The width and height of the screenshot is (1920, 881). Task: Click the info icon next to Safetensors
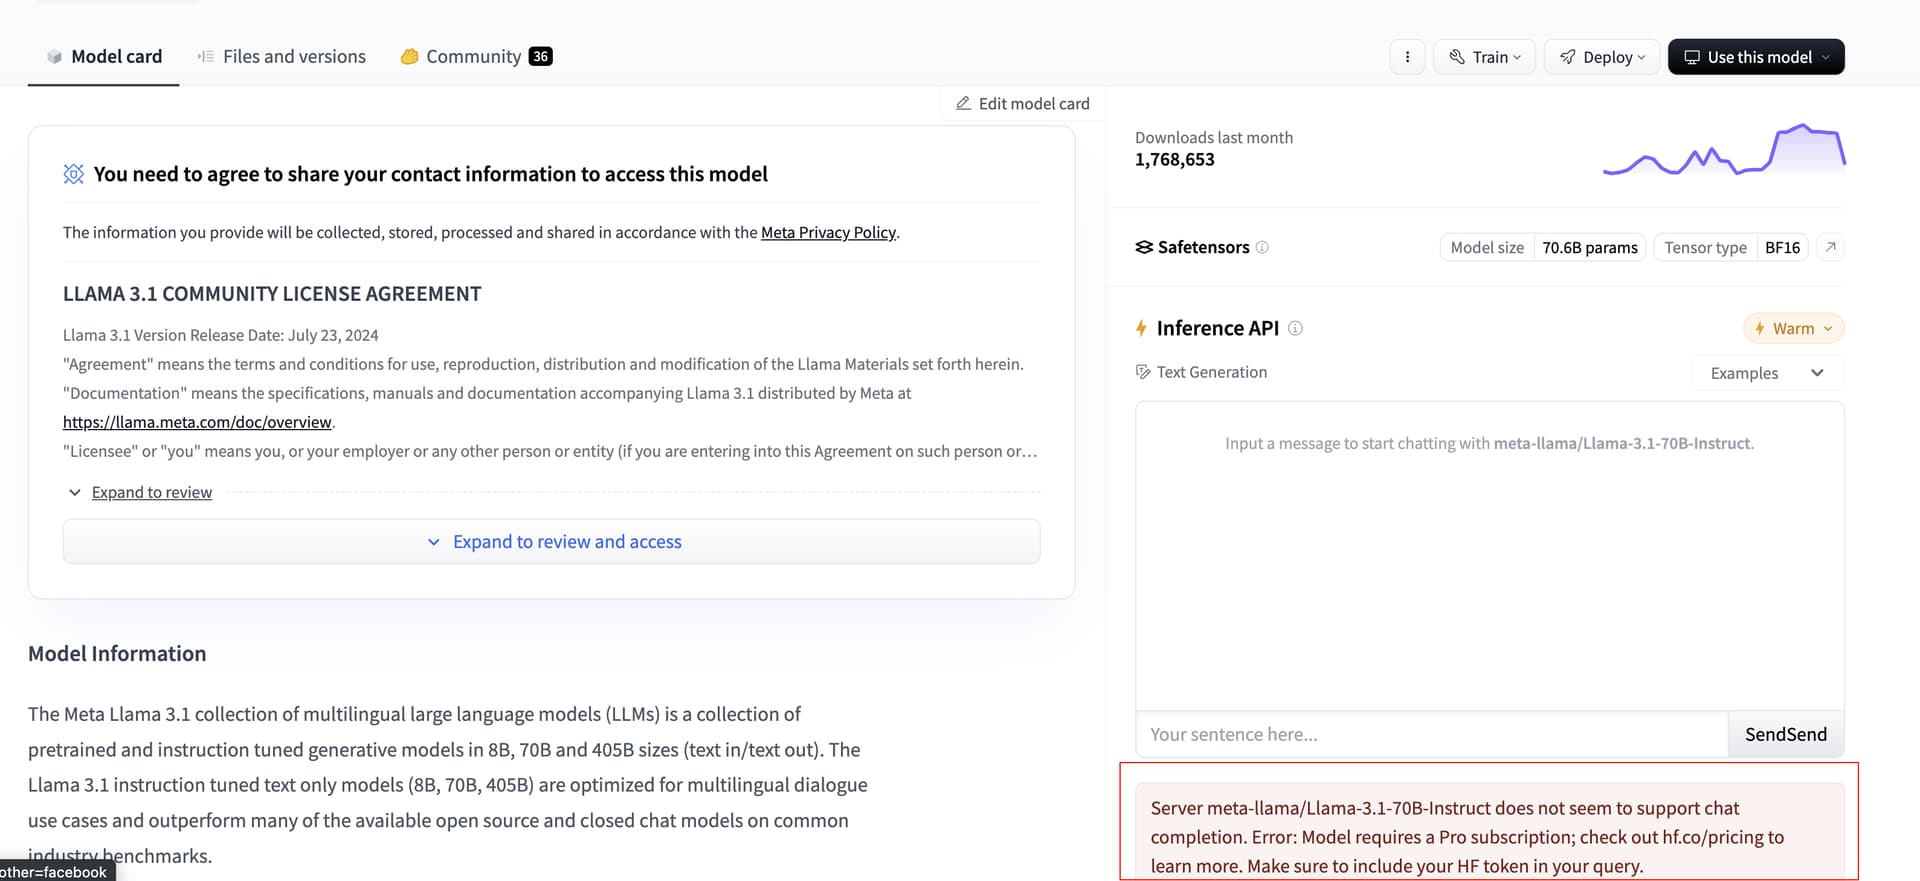[1262, 247]
